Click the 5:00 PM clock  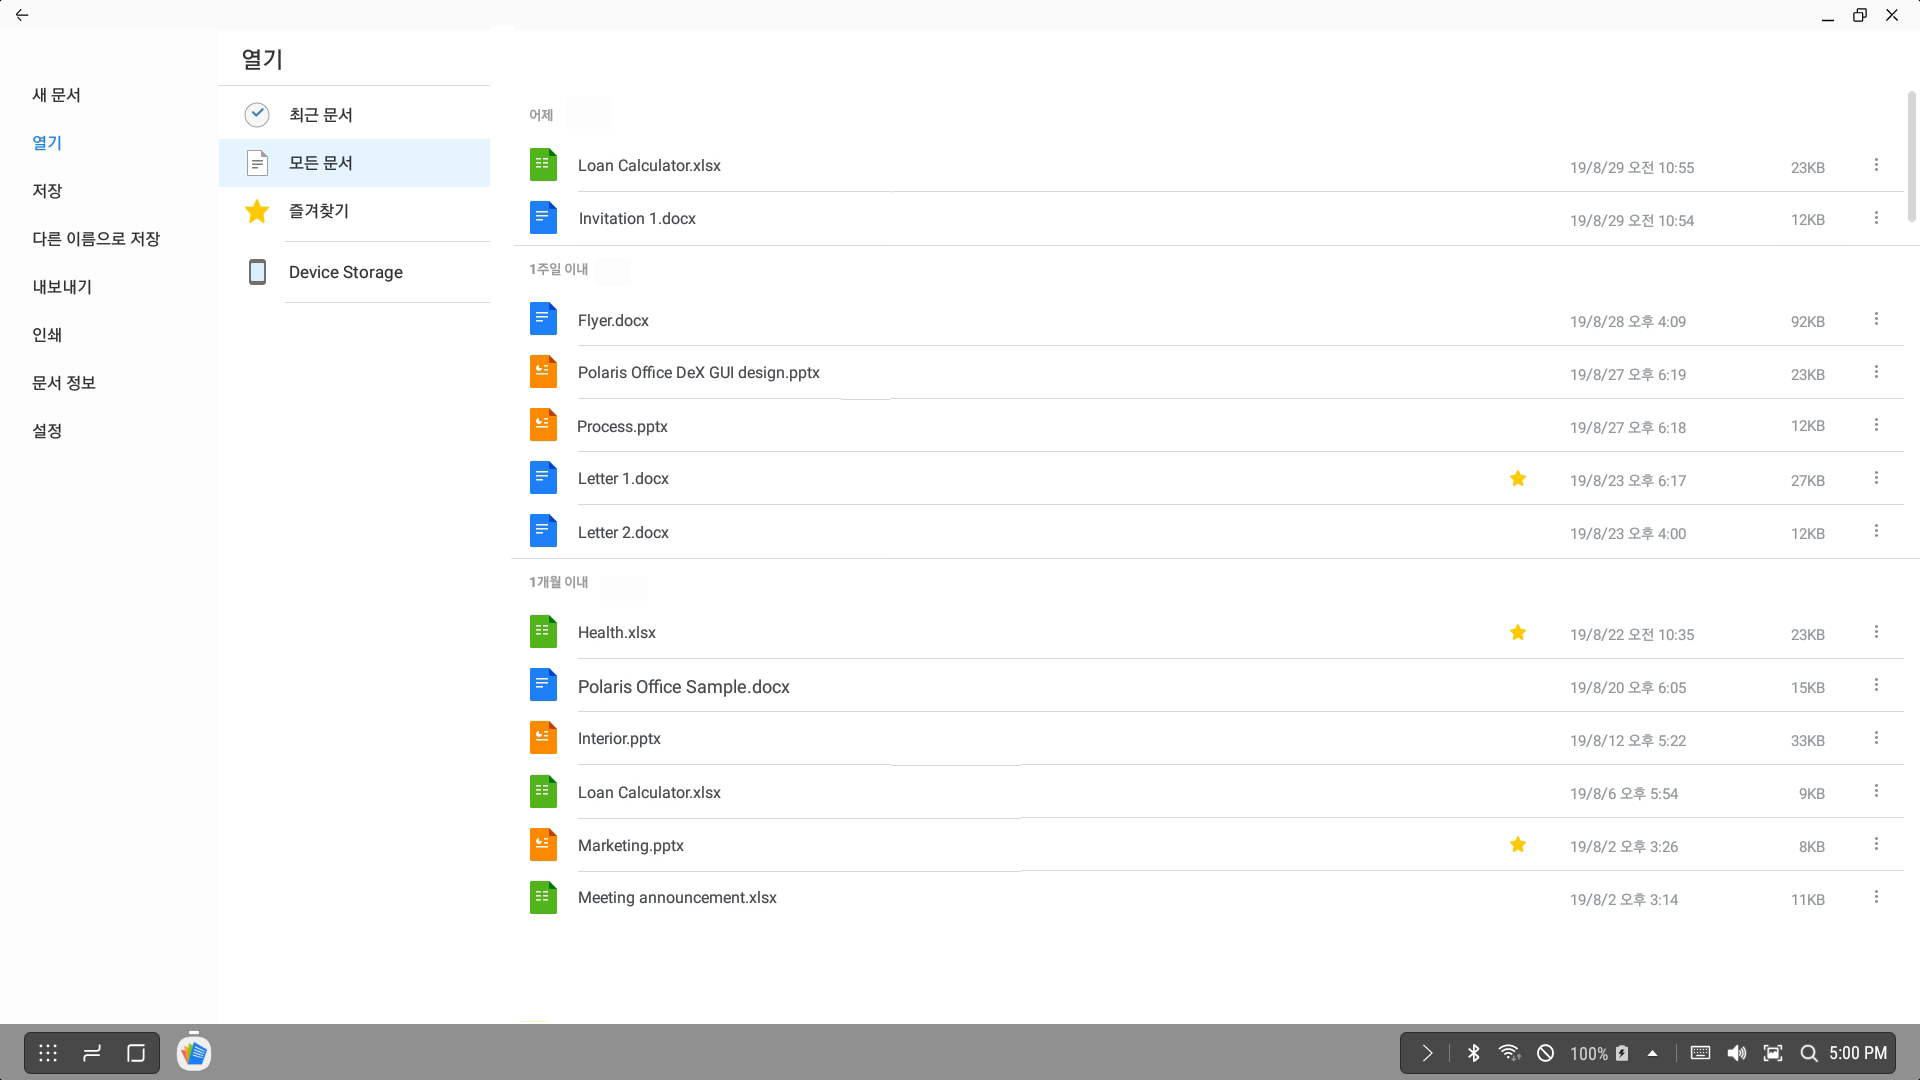pos(1858,1053)
